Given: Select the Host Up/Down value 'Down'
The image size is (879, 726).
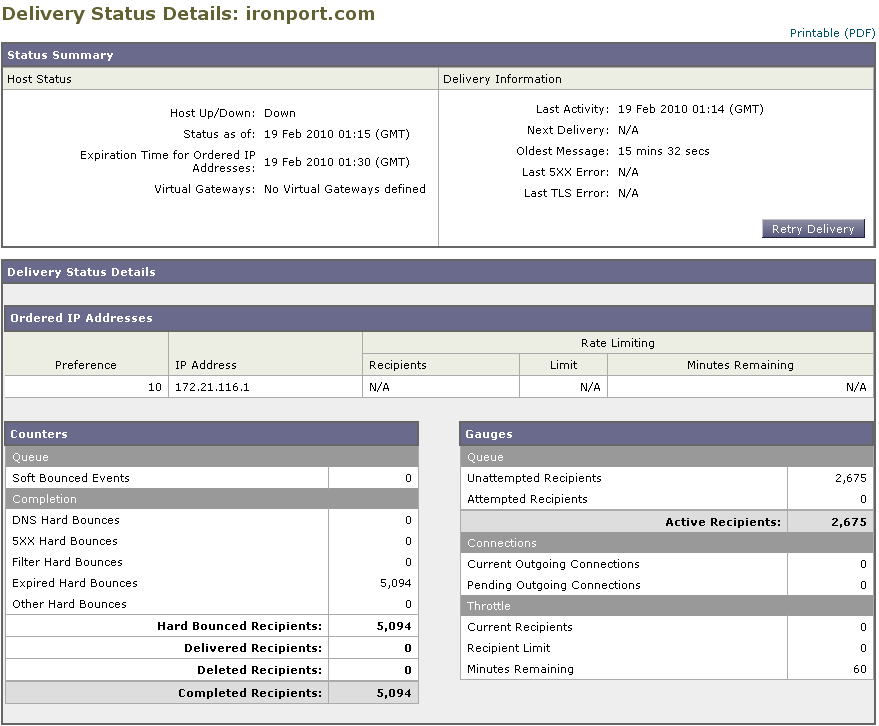Looking at the screenshot, I should tap(280, 113).
